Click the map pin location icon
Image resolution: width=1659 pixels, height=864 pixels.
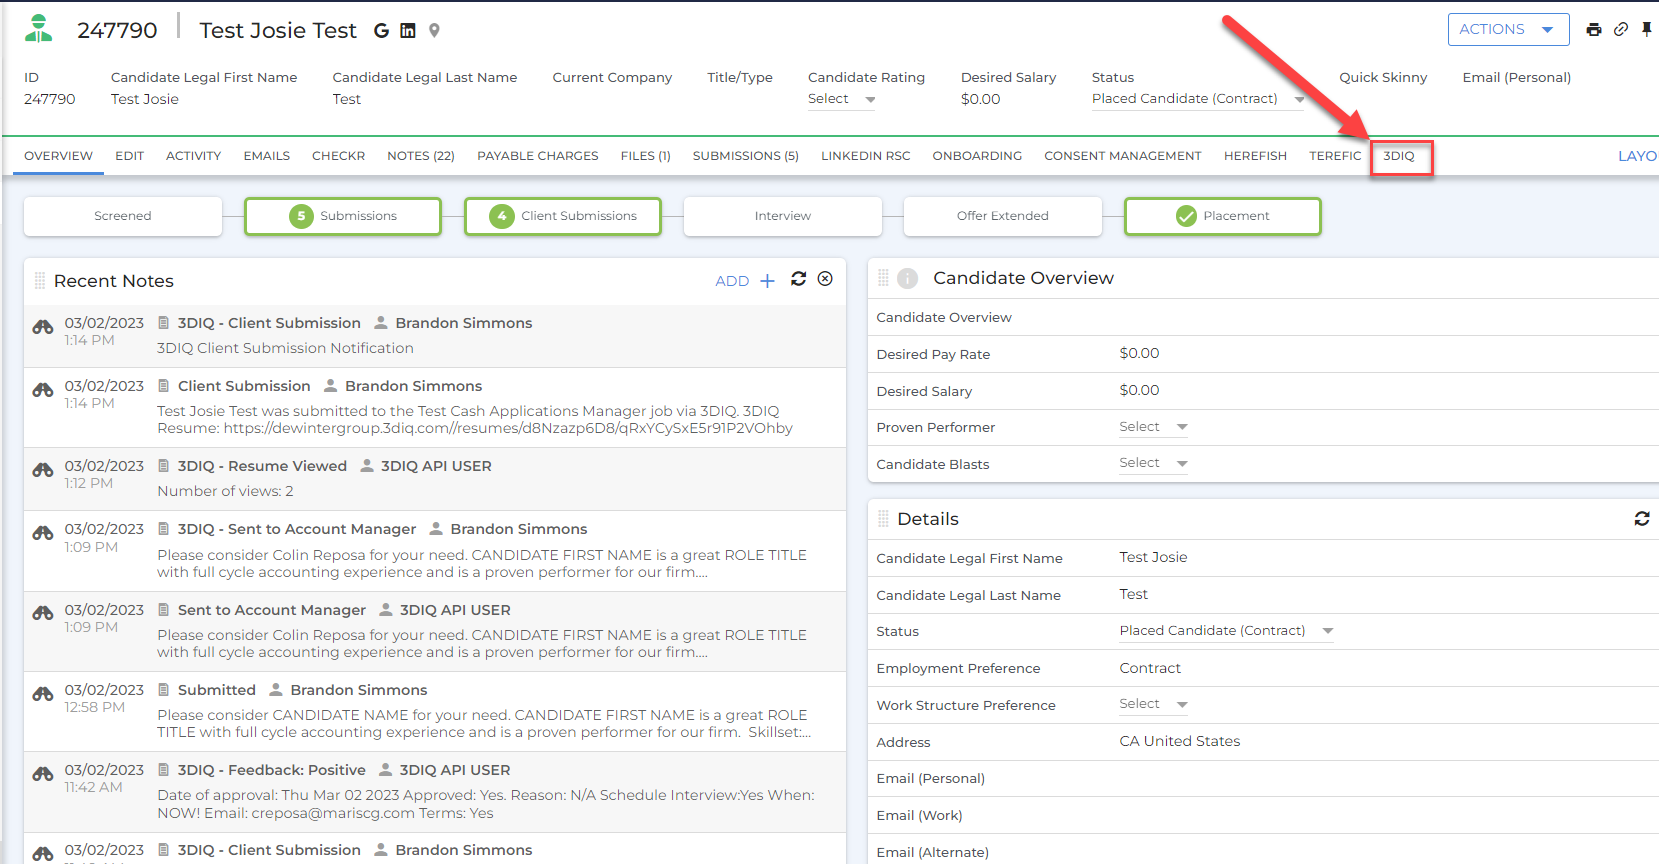[x=434, y=31]
